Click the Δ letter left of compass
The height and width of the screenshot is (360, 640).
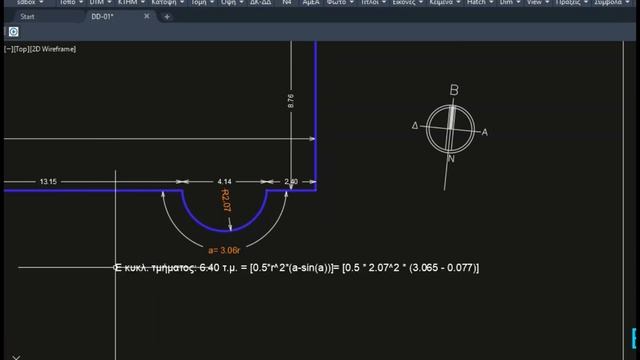tap(415, 126)
